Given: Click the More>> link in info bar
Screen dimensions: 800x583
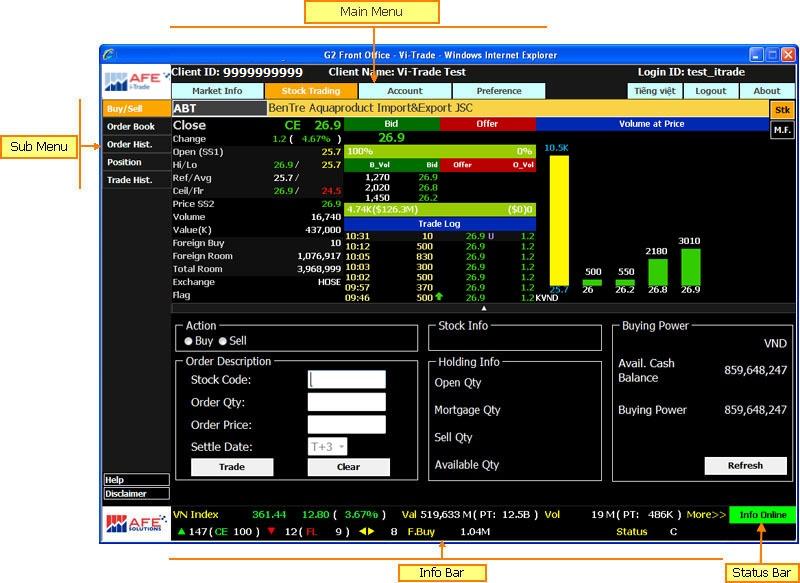Looking at the screenshot, I should [x=707, y=515].
